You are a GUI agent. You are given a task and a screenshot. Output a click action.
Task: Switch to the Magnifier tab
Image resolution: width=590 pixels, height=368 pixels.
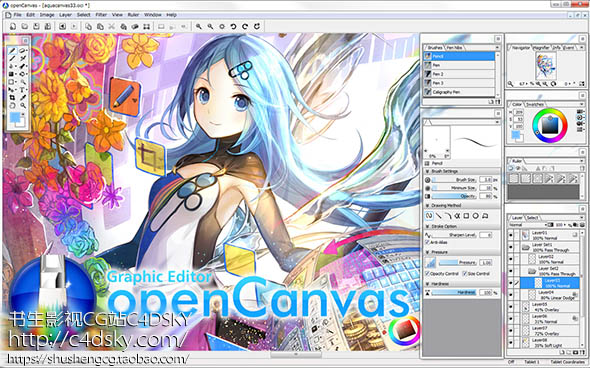(x=542, y=48)
